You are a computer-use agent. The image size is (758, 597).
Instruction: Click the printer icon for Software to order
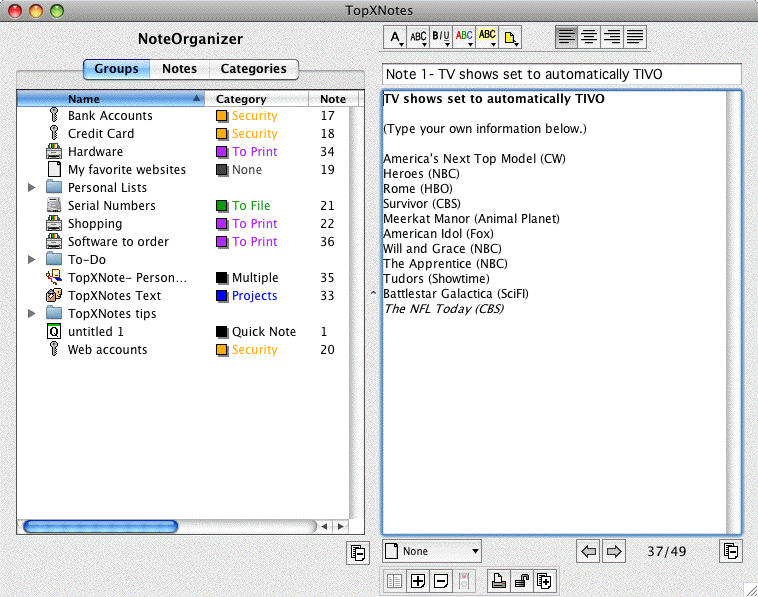(54, 241)
